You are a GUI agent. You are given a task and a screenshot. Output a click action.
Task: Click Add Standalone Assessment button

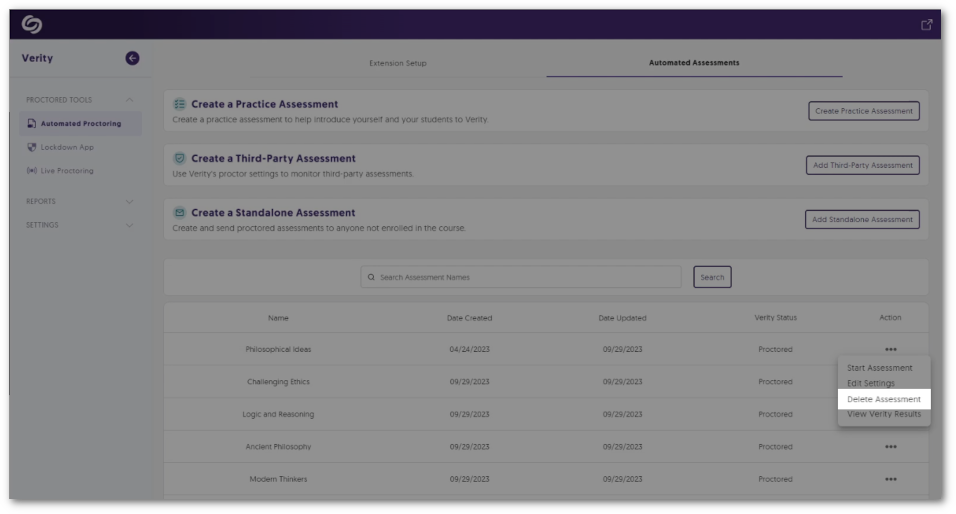click(862, 220)
